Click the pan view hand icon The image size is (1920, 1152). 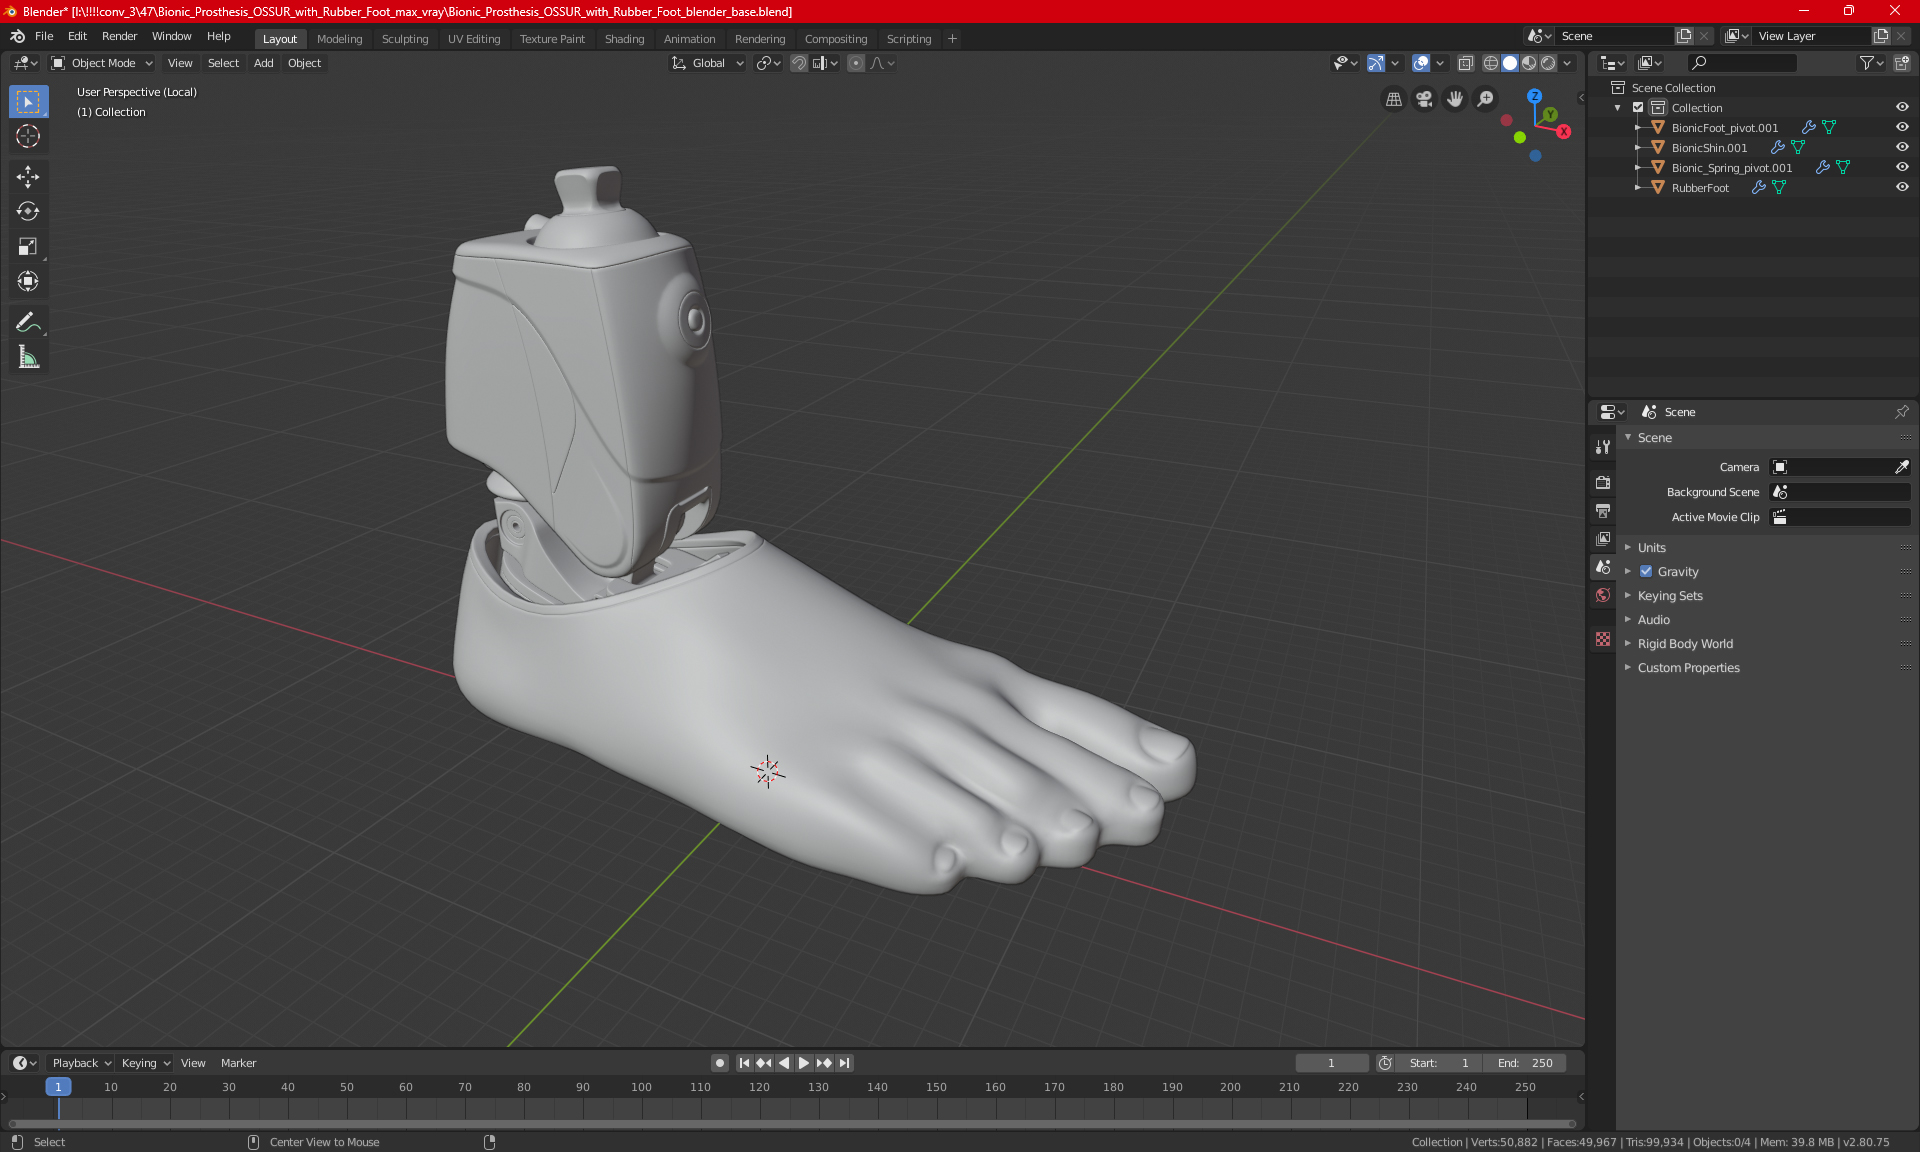click(x=1455, y=99)
